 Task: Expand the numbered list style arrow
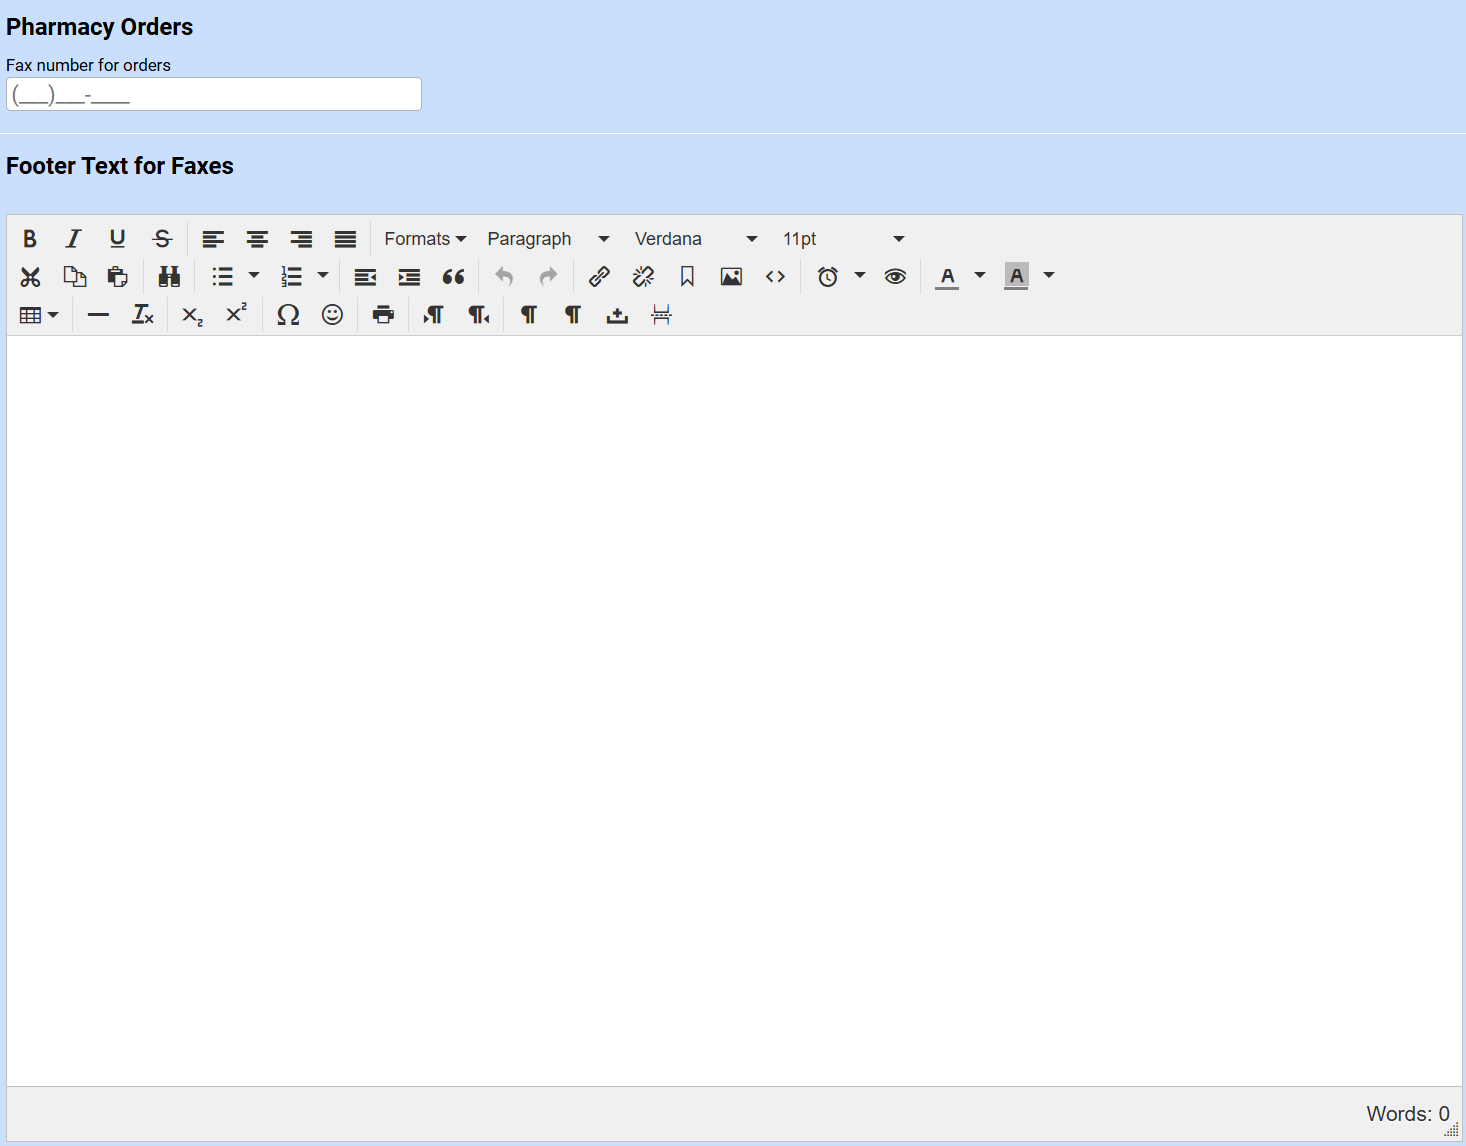[x=323, y=276]
